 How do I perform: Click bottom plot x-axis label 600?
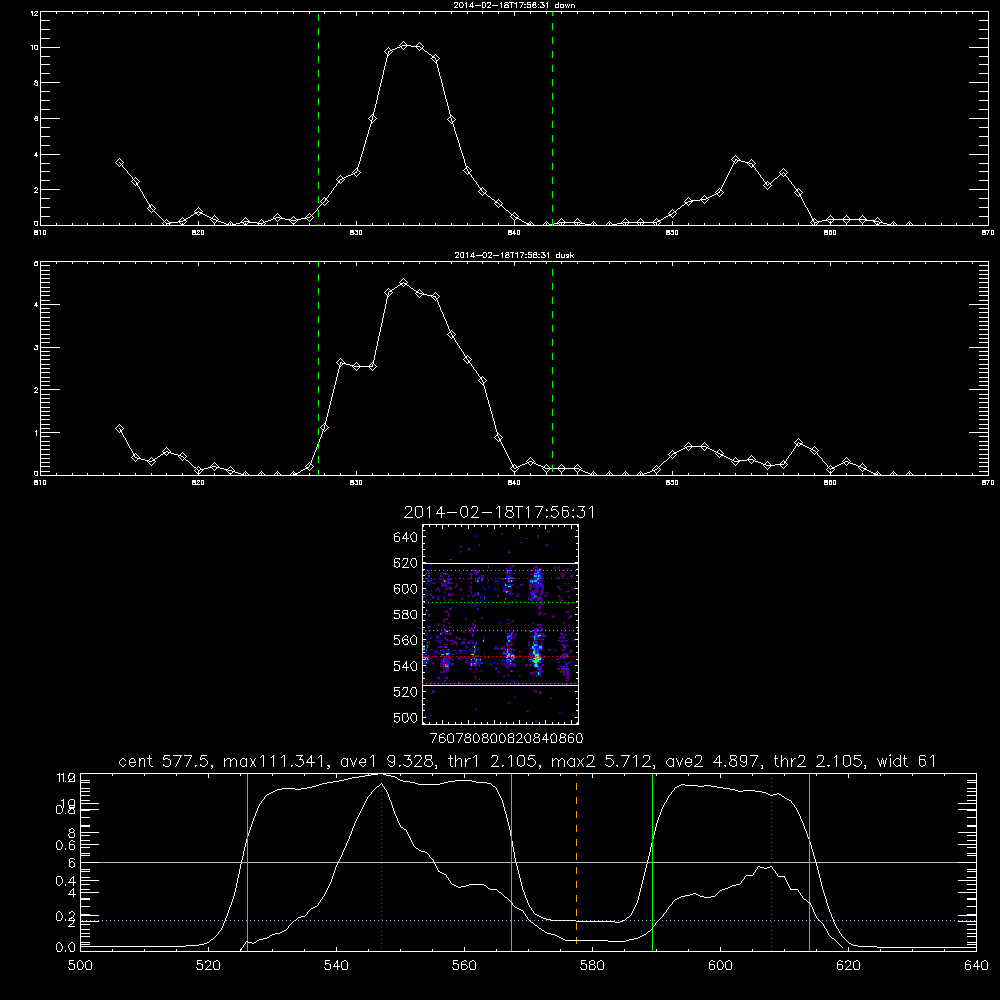pyautogui.click(x=720, y=966)
